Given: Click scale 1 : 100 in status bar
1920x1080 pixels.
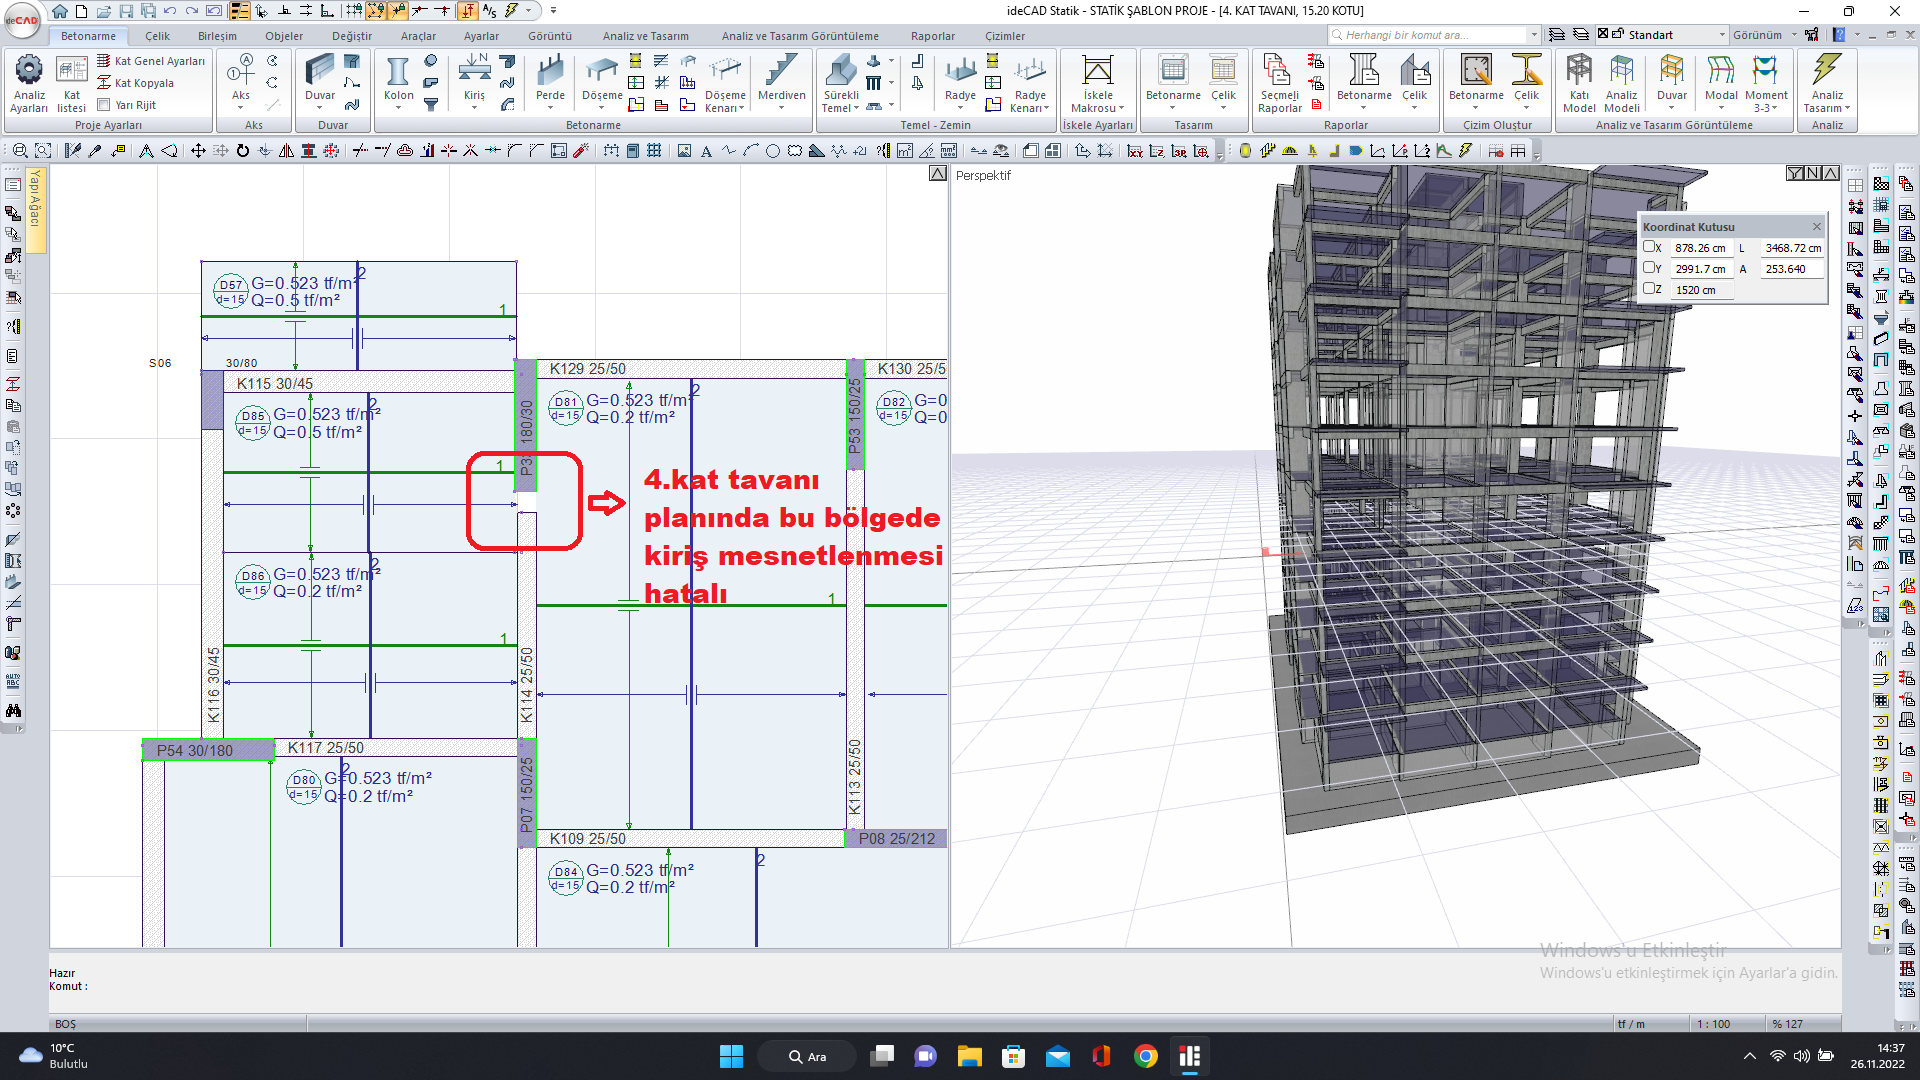Looking at the screenshot, I should pyautogui.click(x=1714, y=1024).
